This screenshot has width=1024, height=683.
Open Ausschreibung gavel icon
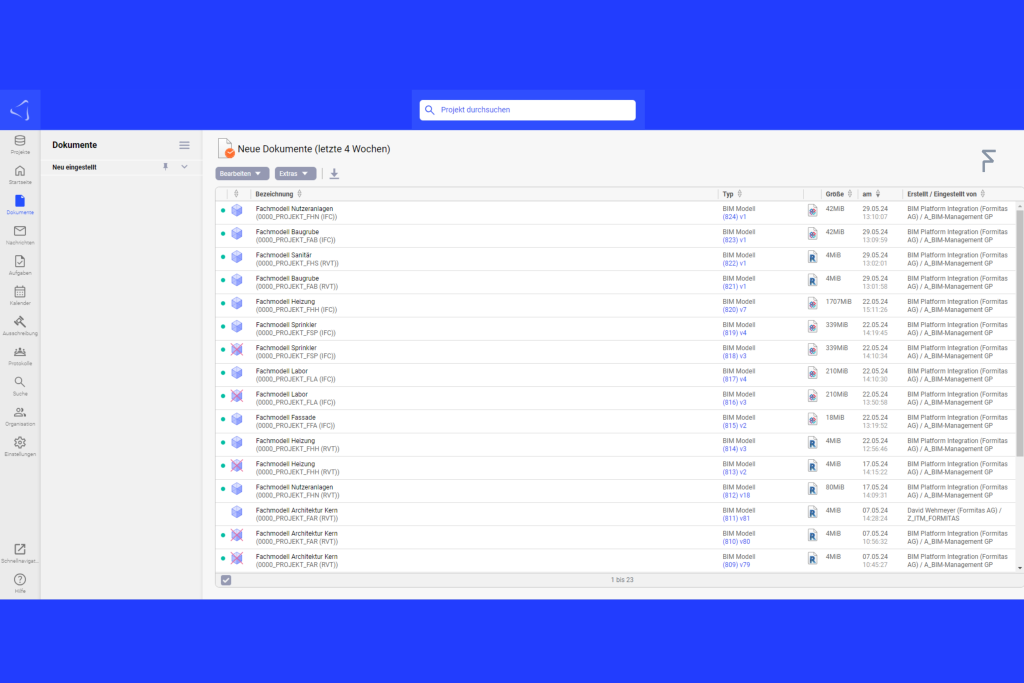pos(20,323)
